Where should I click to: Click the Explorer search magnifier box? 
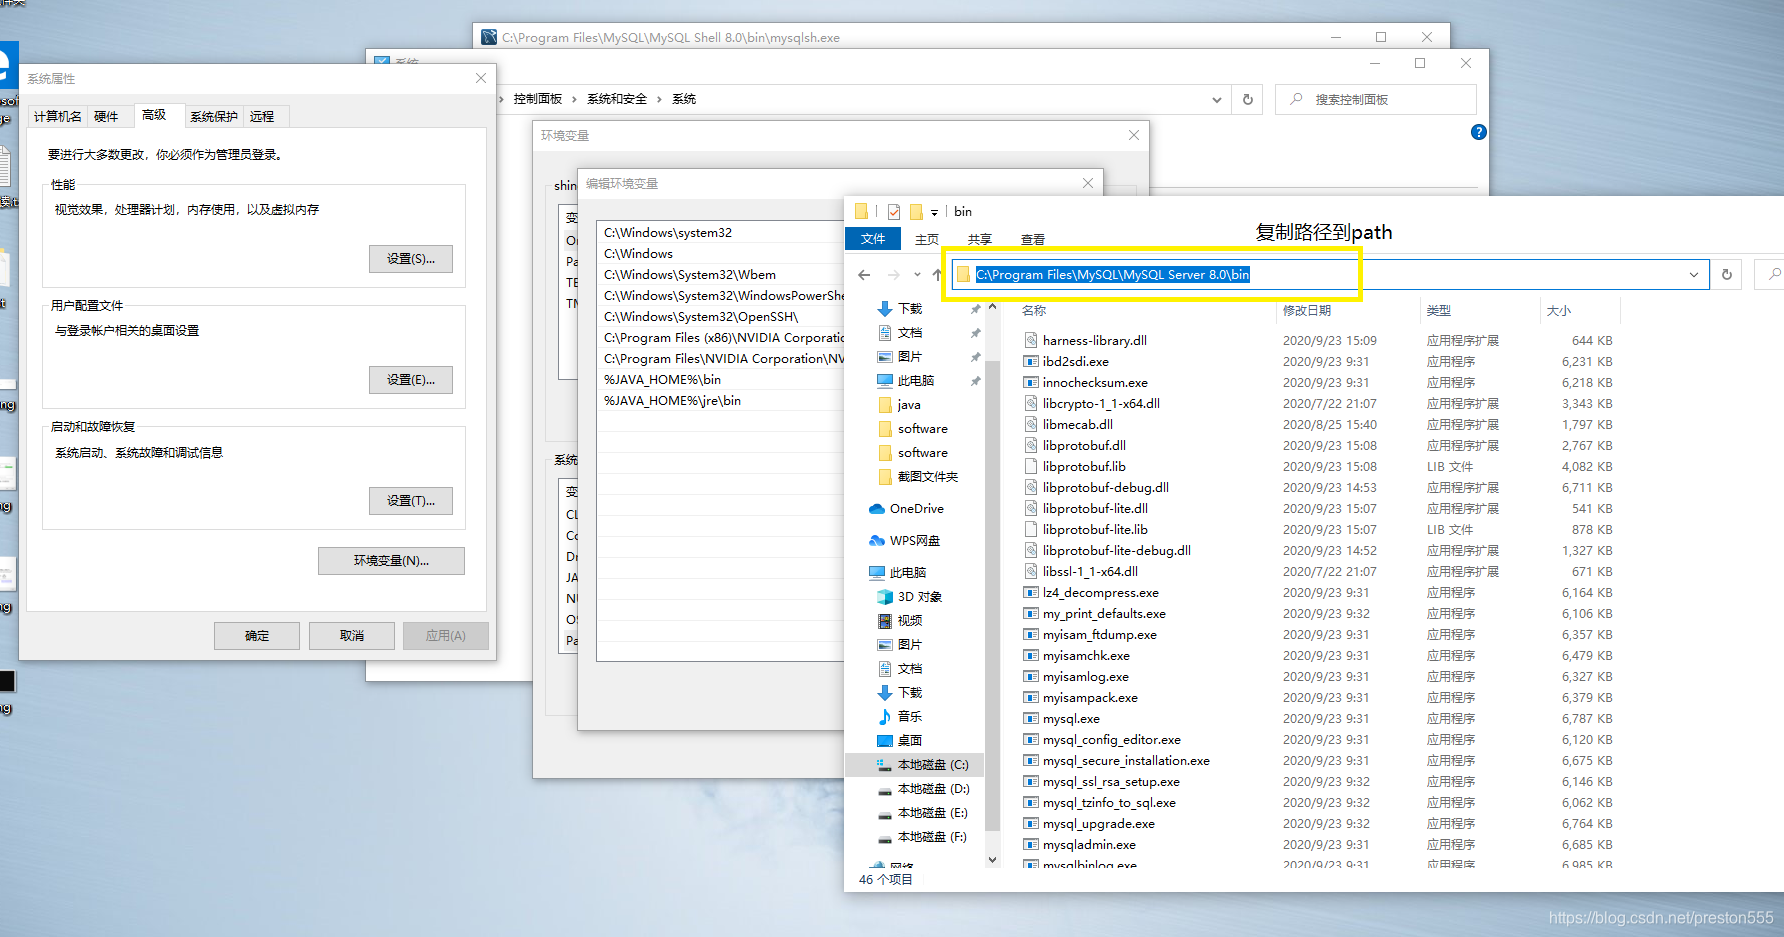[x=1772, y=274]
